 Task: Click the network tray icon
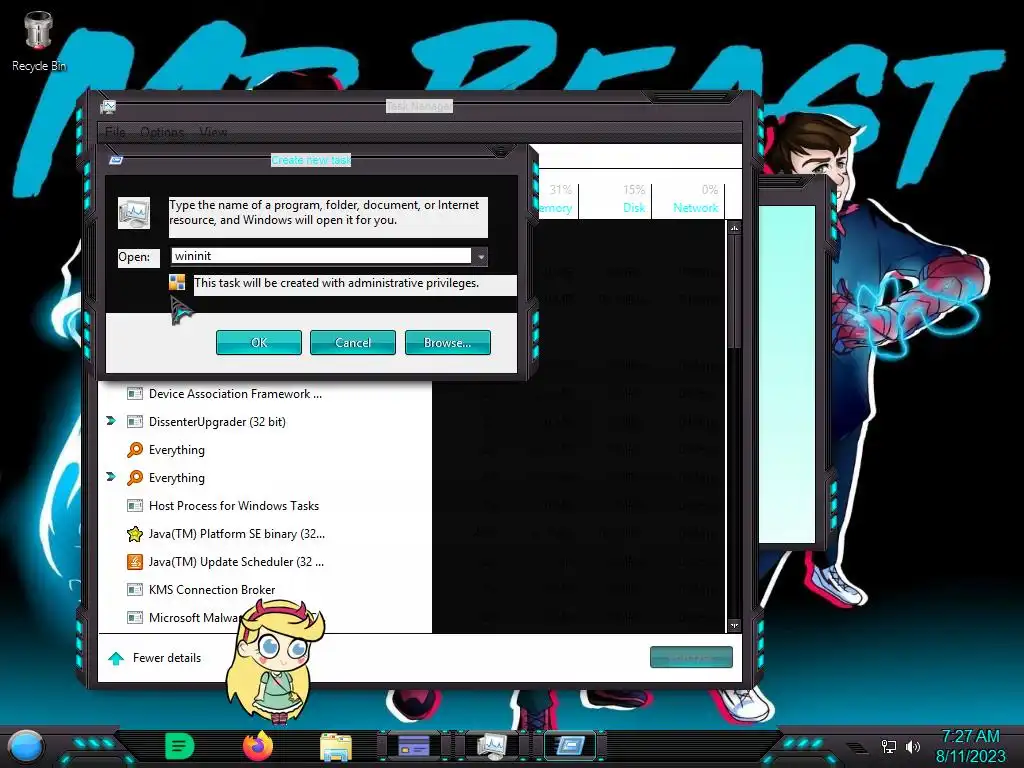889,746
